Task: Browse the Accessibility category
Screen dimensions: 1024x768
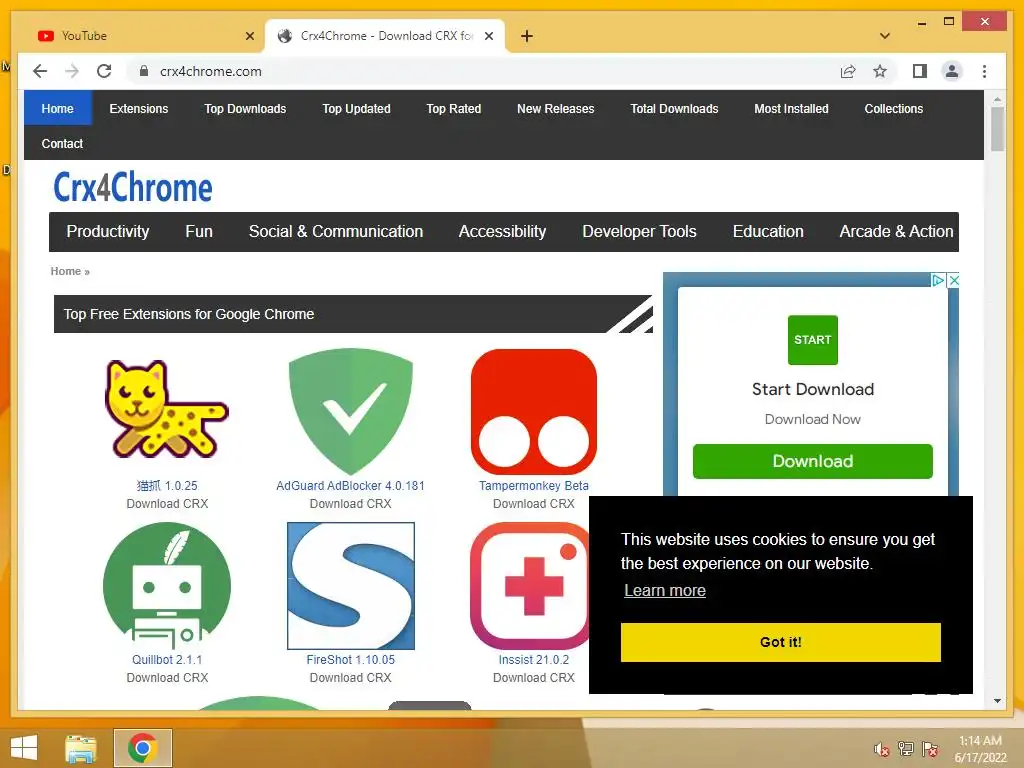Action: [502, 232]
